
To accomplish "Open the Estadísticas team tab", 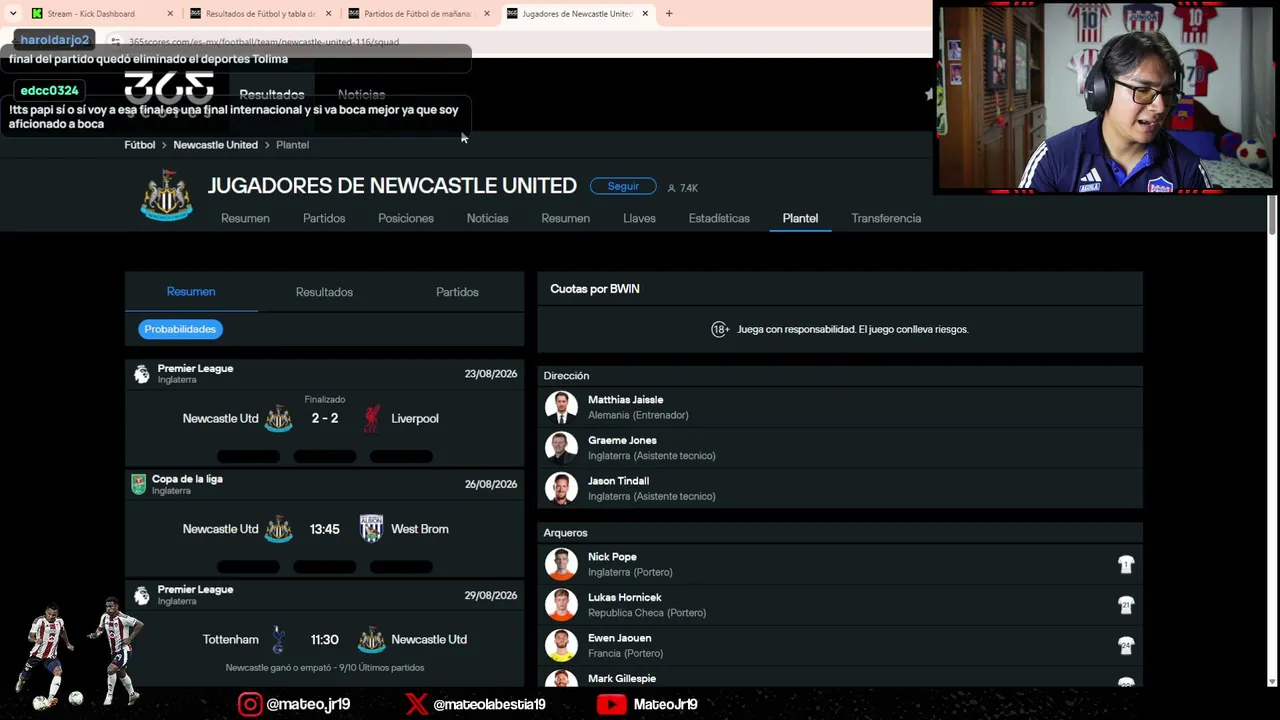I will [x=719, y=218].
